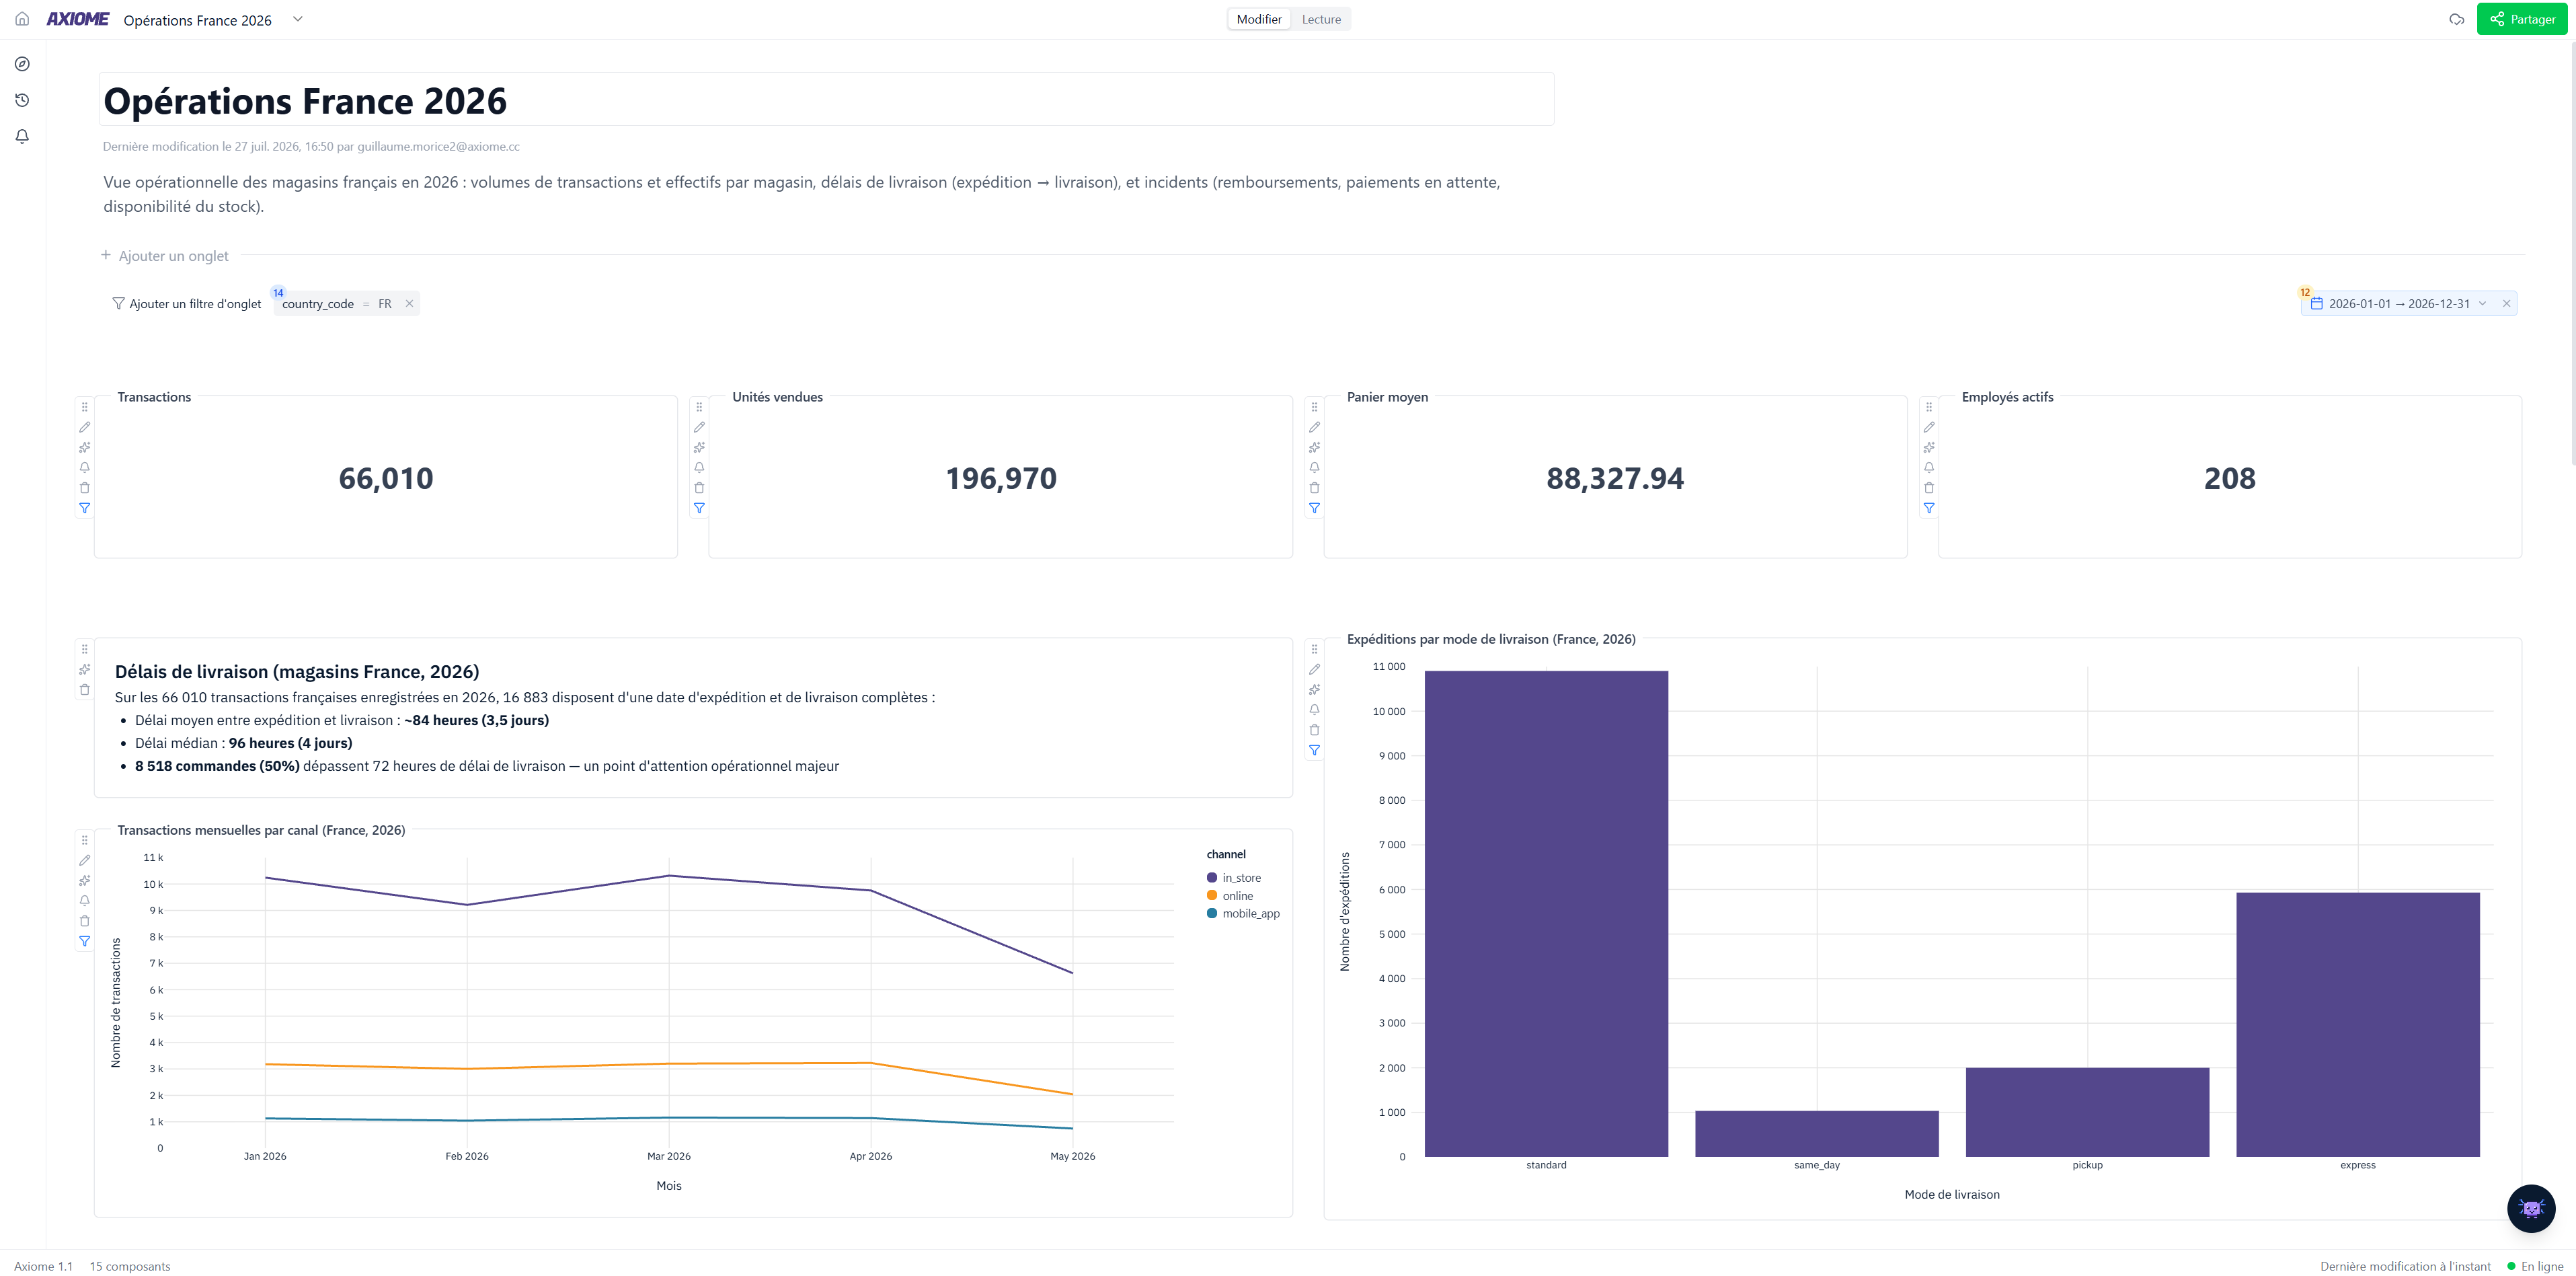Open the home icon in top bar
Image resolution: width=2576 pixels, height=1276 pixels.
point(22,19)
